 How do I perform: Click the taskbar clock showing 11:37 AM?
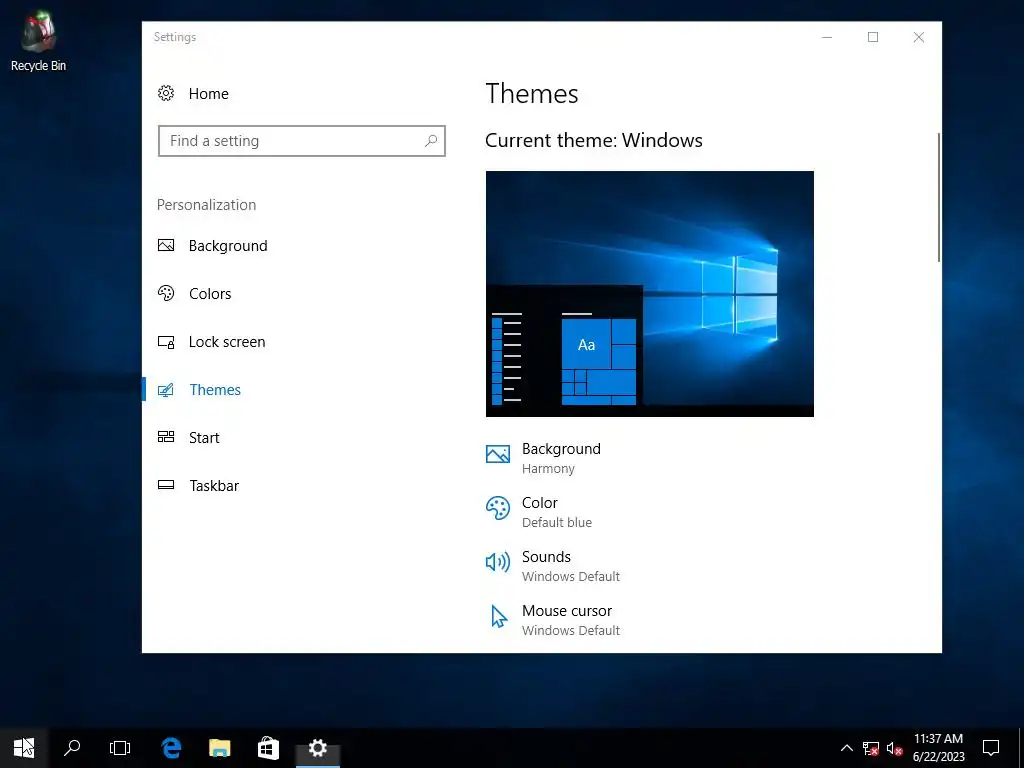[x=938, y=748]
